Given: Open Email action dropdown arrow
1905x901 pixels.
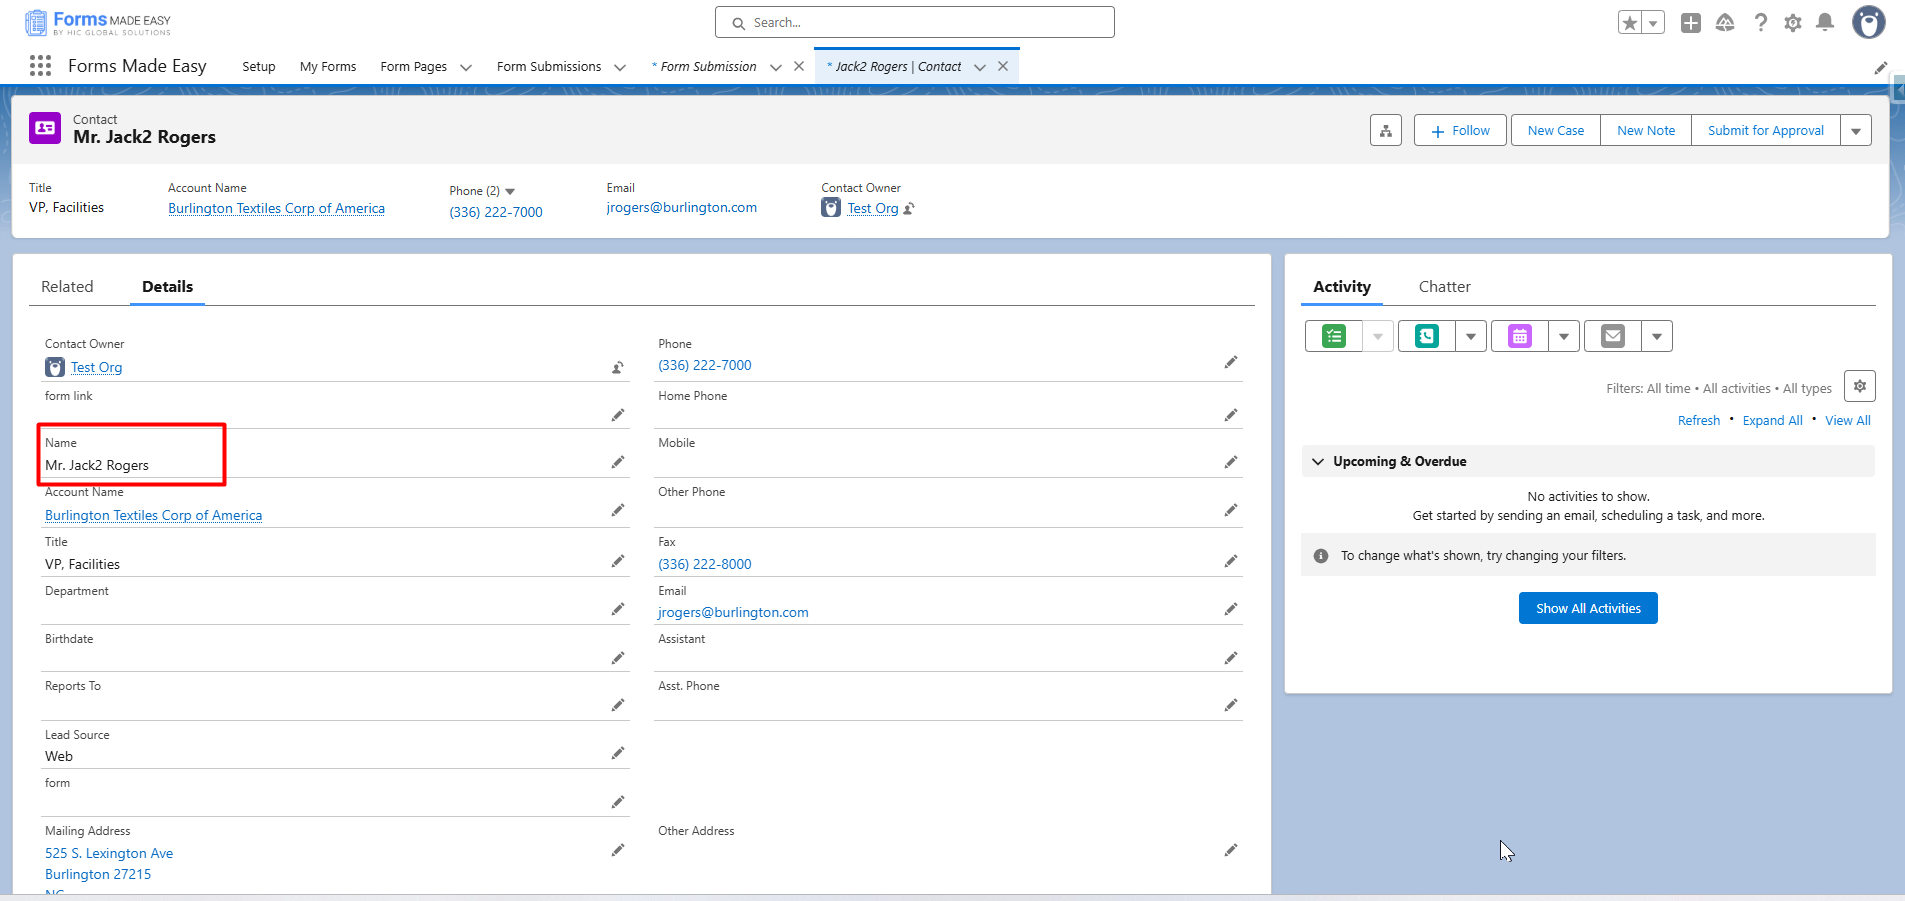Looking at the screenshot, I should click(1657, 336).
